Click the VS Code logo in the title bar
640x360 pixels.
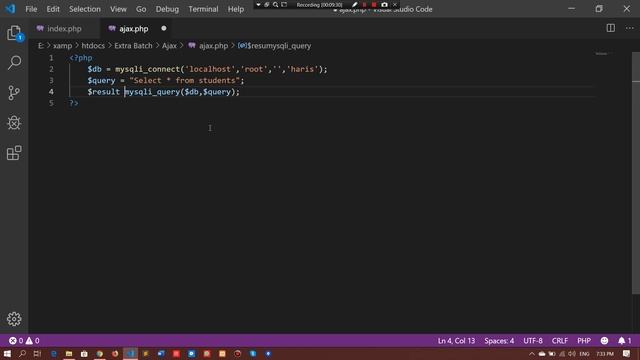[x=11, y=9]
